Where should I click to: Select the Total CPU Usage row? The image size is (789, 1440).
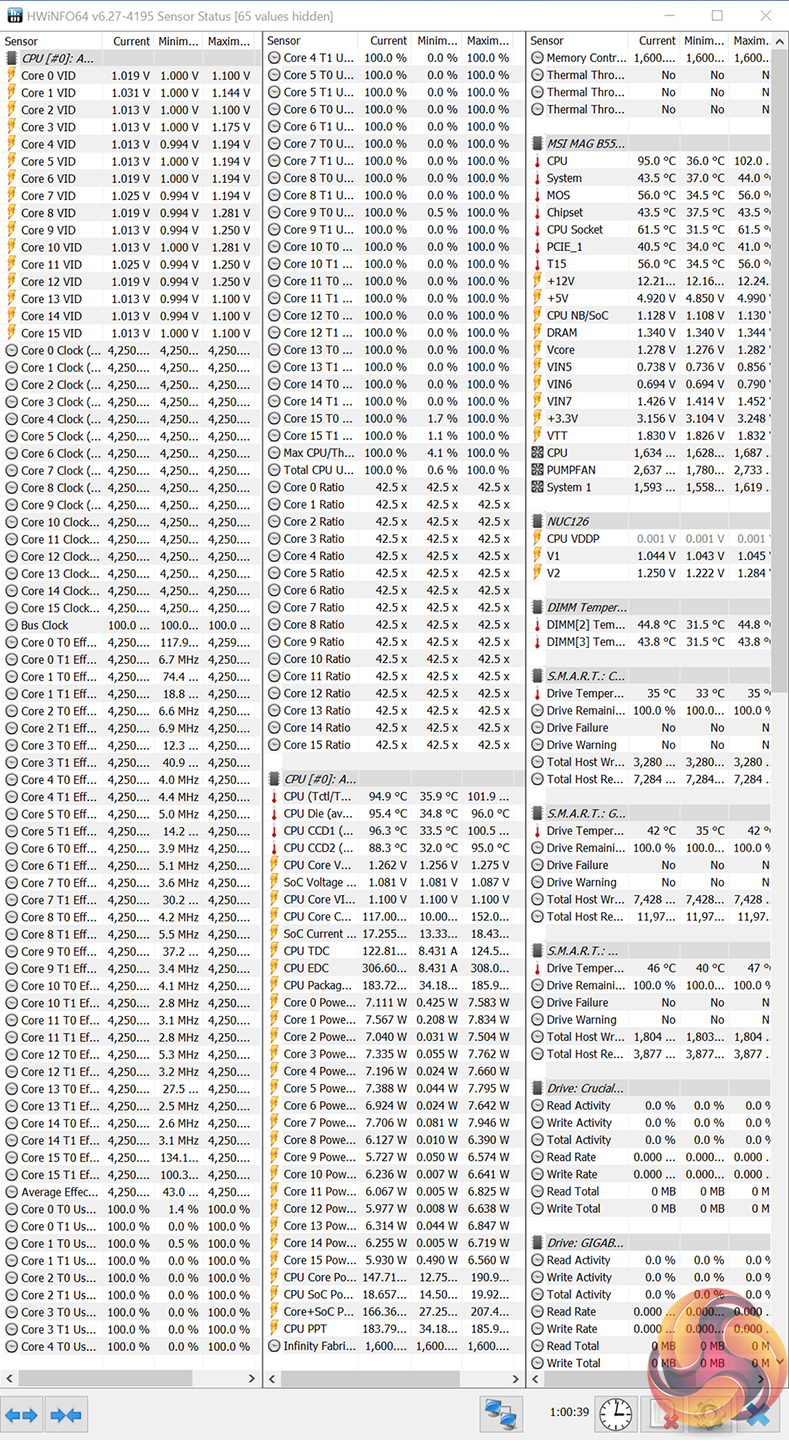pos(318,470)
